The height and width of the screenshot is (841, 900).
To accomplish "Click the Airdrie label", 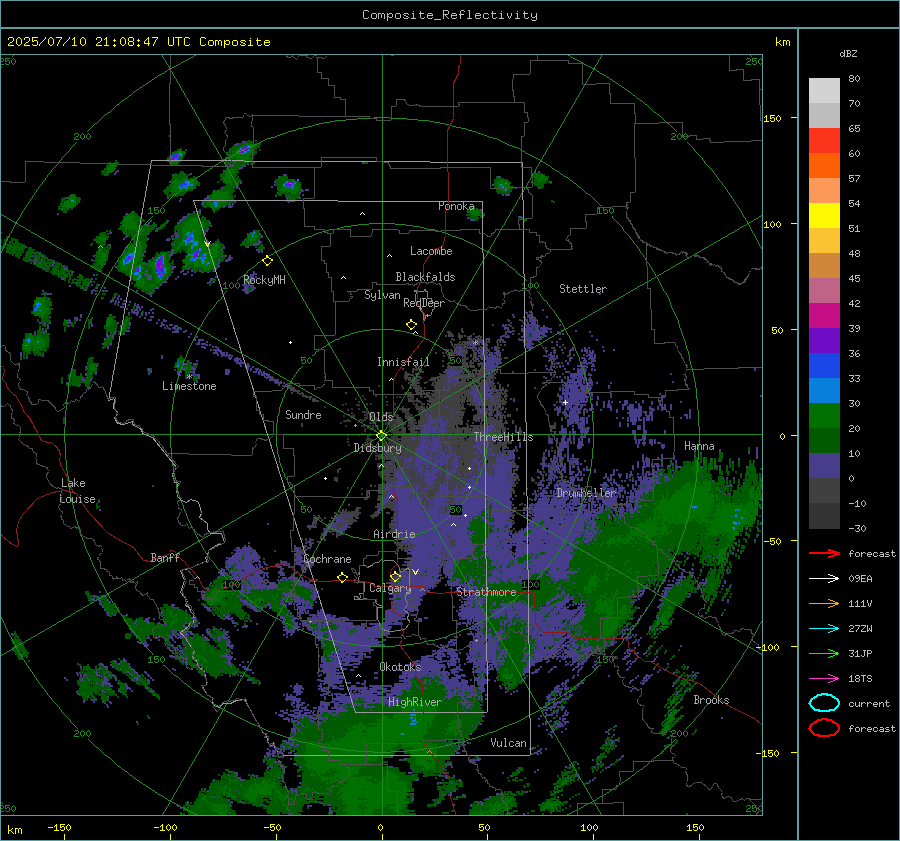I will 394,534.
